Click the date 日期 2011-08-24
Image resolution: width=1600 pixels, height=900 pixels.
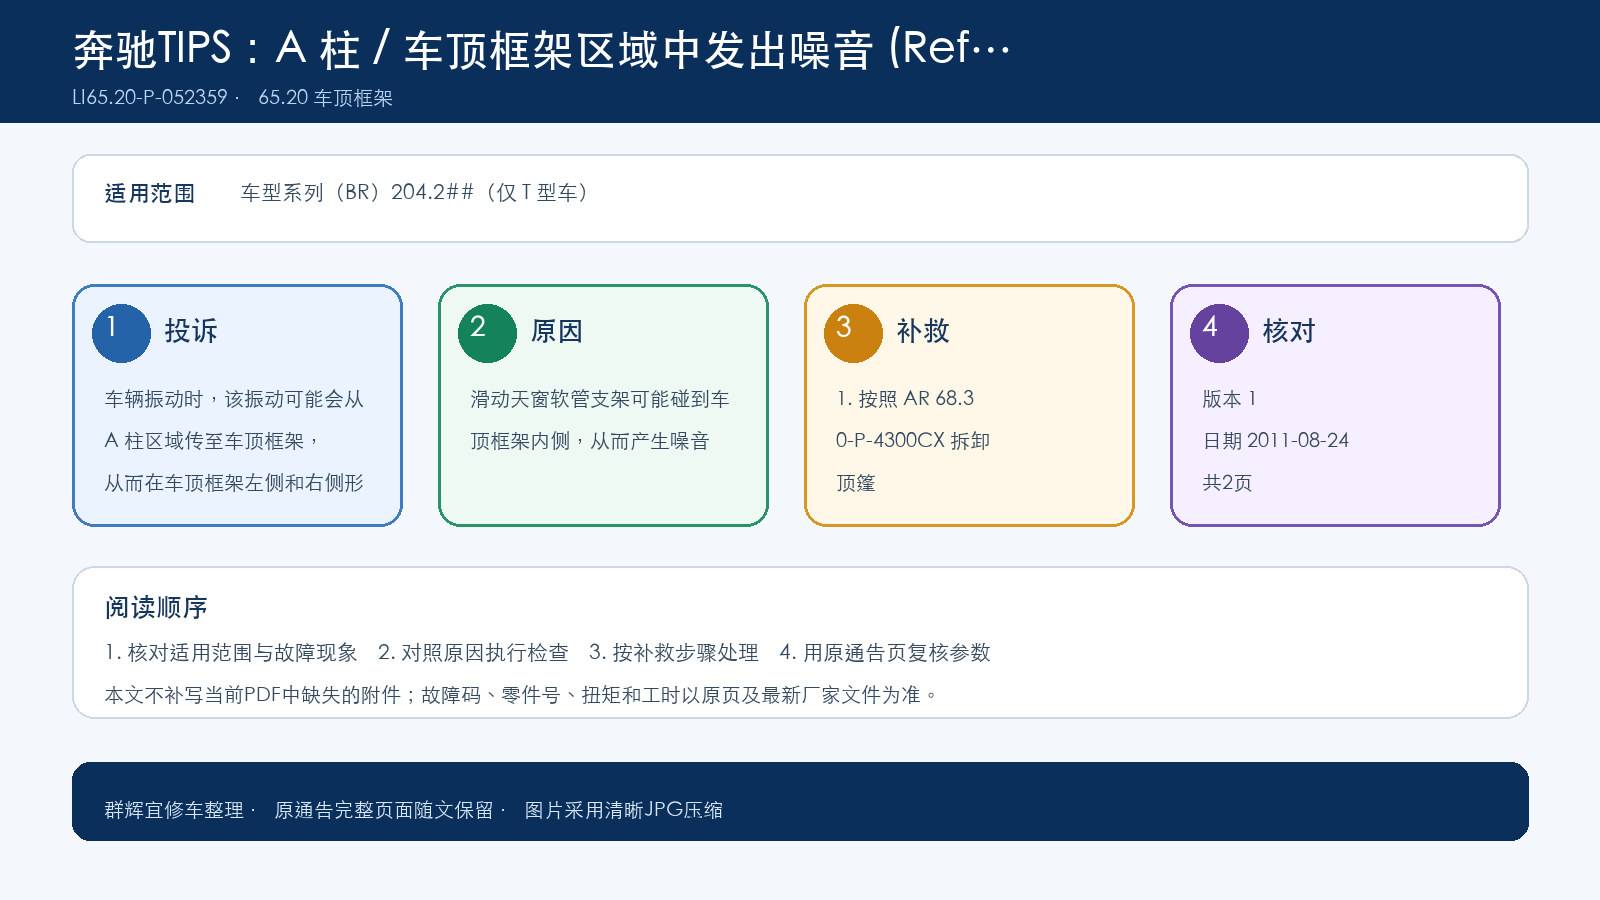(x=1276, y=440)
